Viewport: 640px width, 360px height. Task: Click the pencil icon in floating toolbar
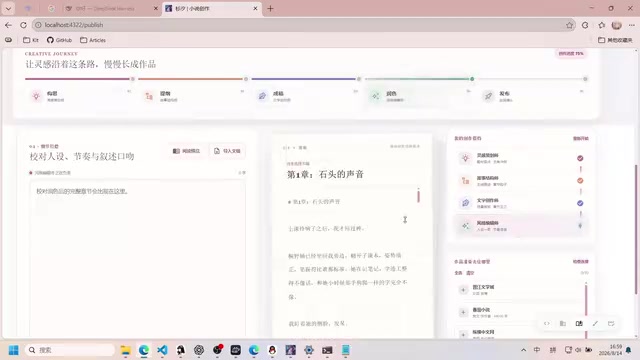[595, 323]
